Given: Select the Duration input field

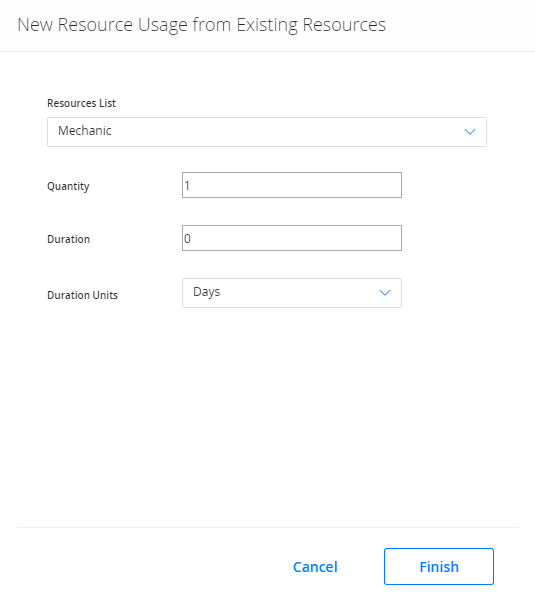Looking at the screenshot, I should [x=292, y=238].
